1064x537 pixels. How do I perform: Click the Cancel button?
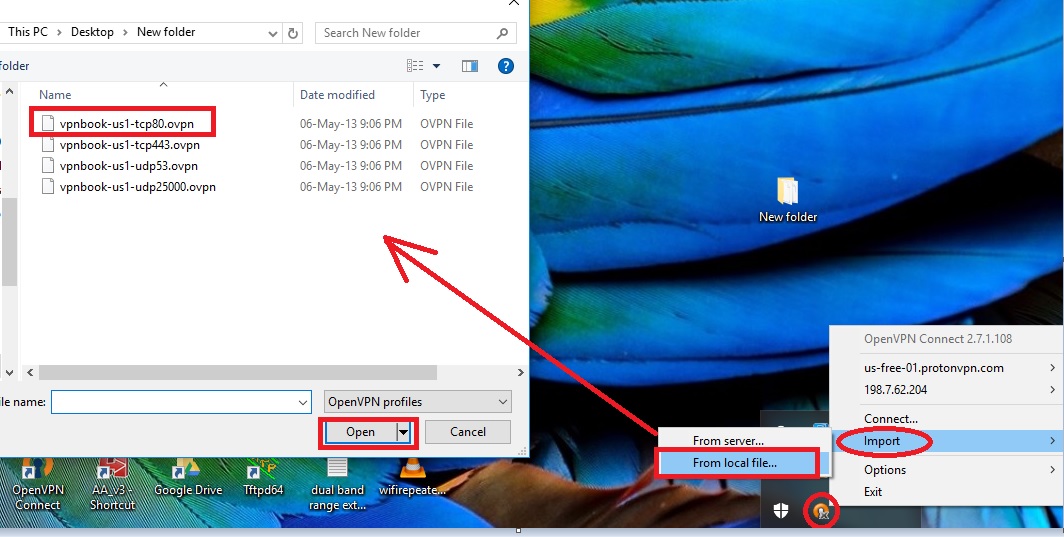tap(468, 432)
